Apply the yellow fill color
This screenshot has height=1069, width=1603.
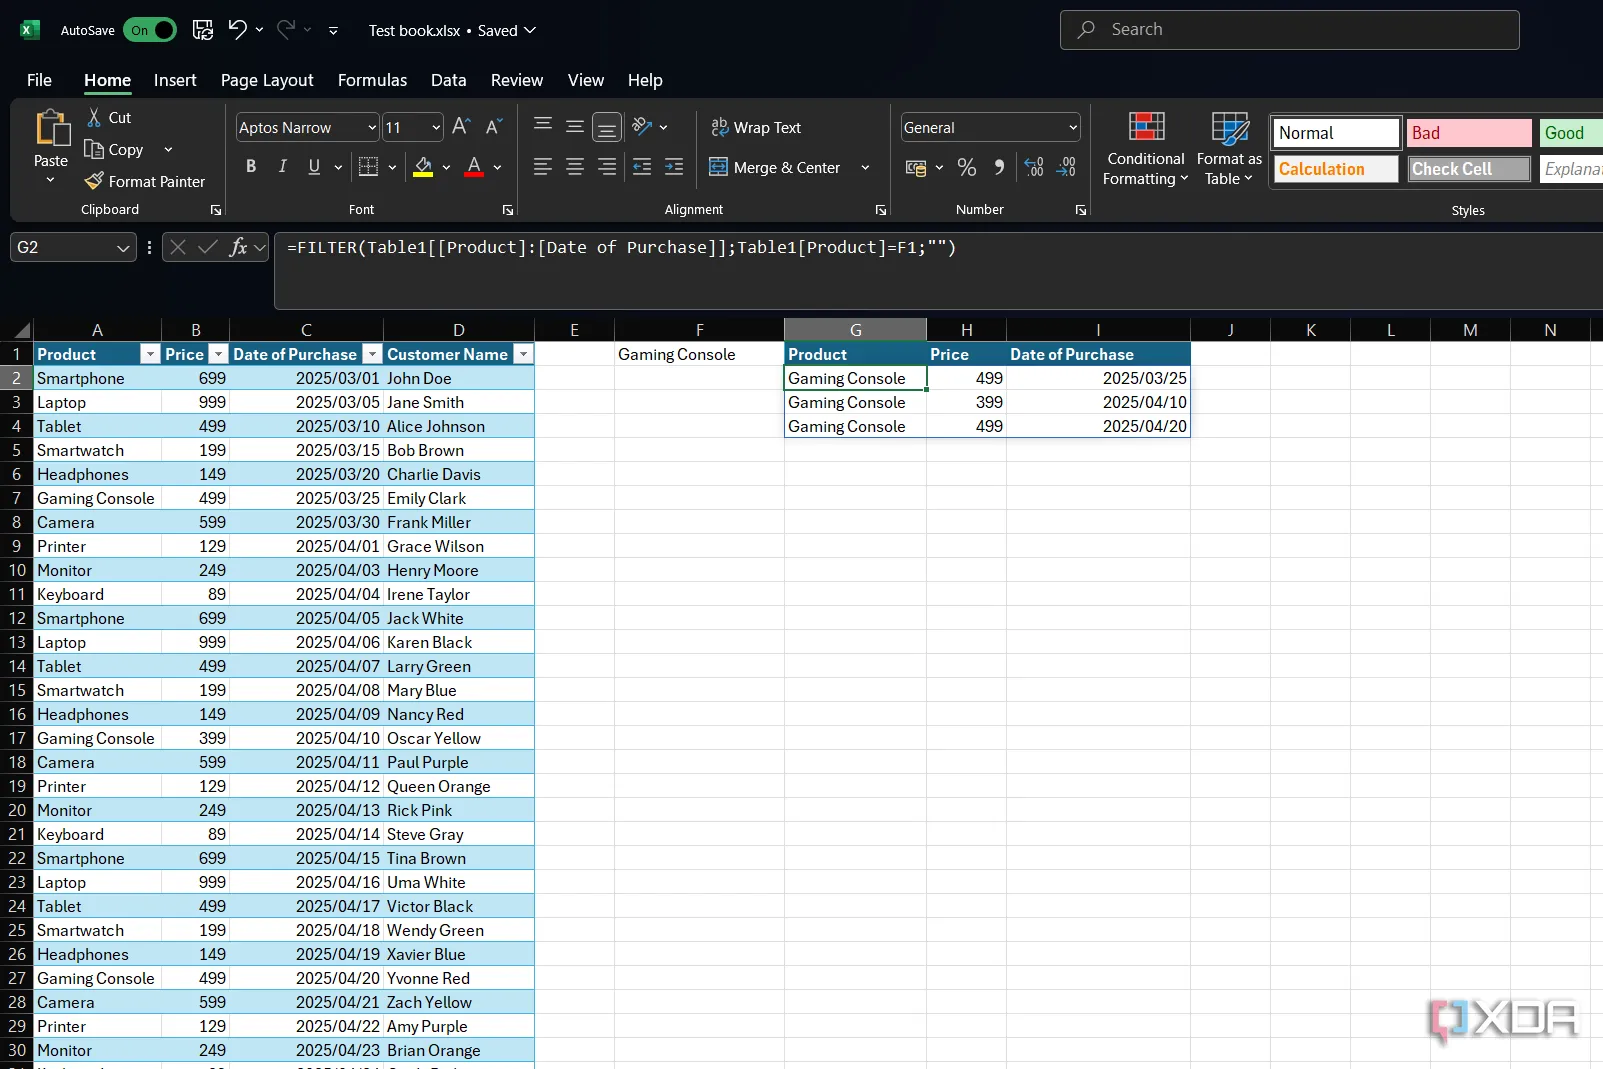(x=423, y=167)
